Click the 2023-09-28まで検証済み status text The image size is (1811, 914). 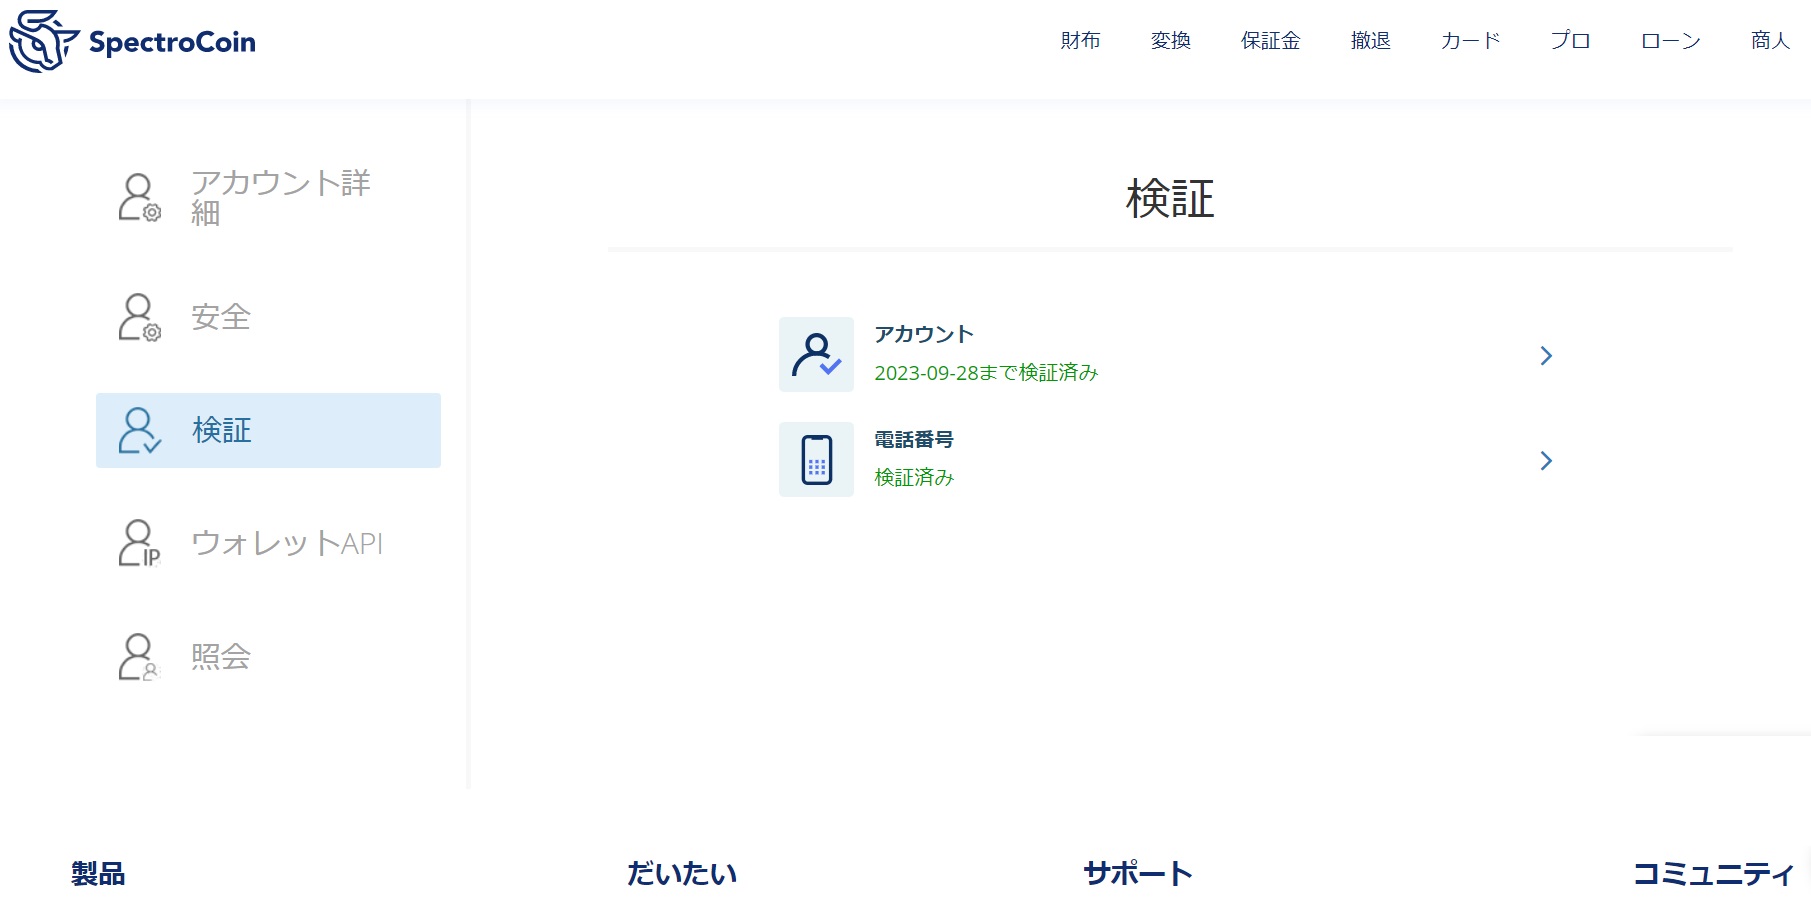(986, 373)
